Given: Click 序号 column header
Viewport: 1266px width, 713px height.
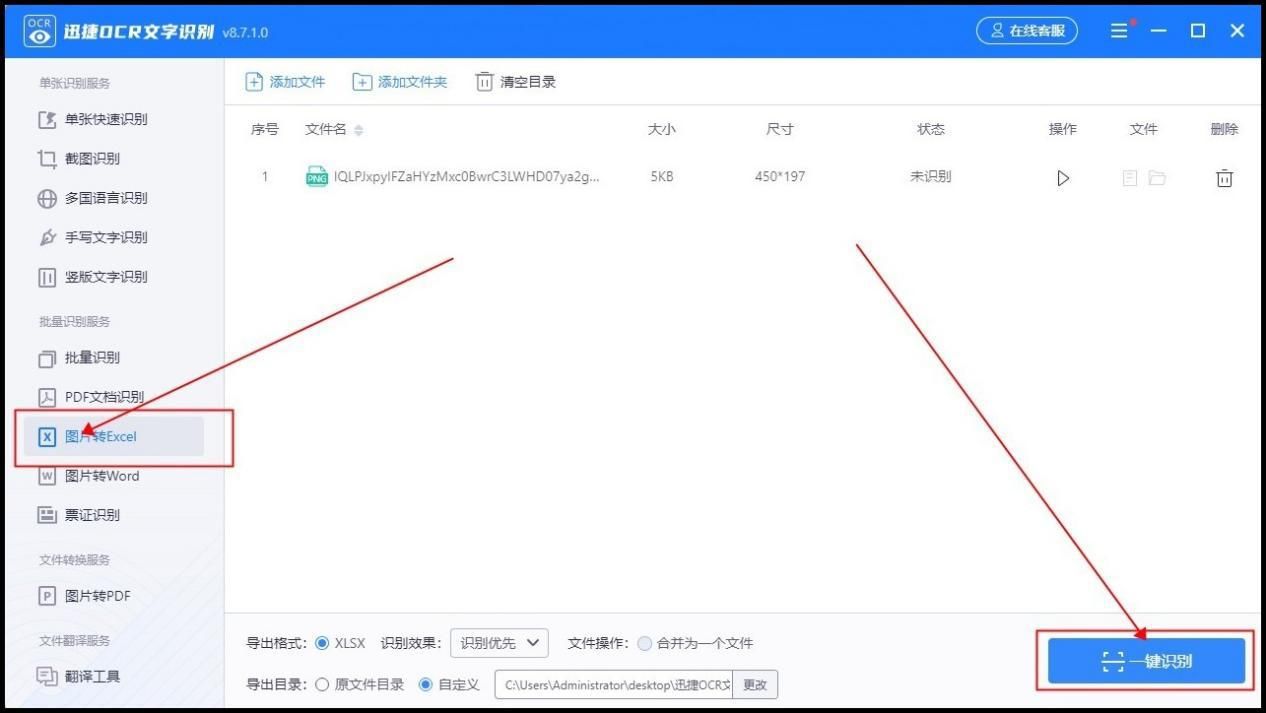Looking at the screenshot, I should (x=265, y=130).
